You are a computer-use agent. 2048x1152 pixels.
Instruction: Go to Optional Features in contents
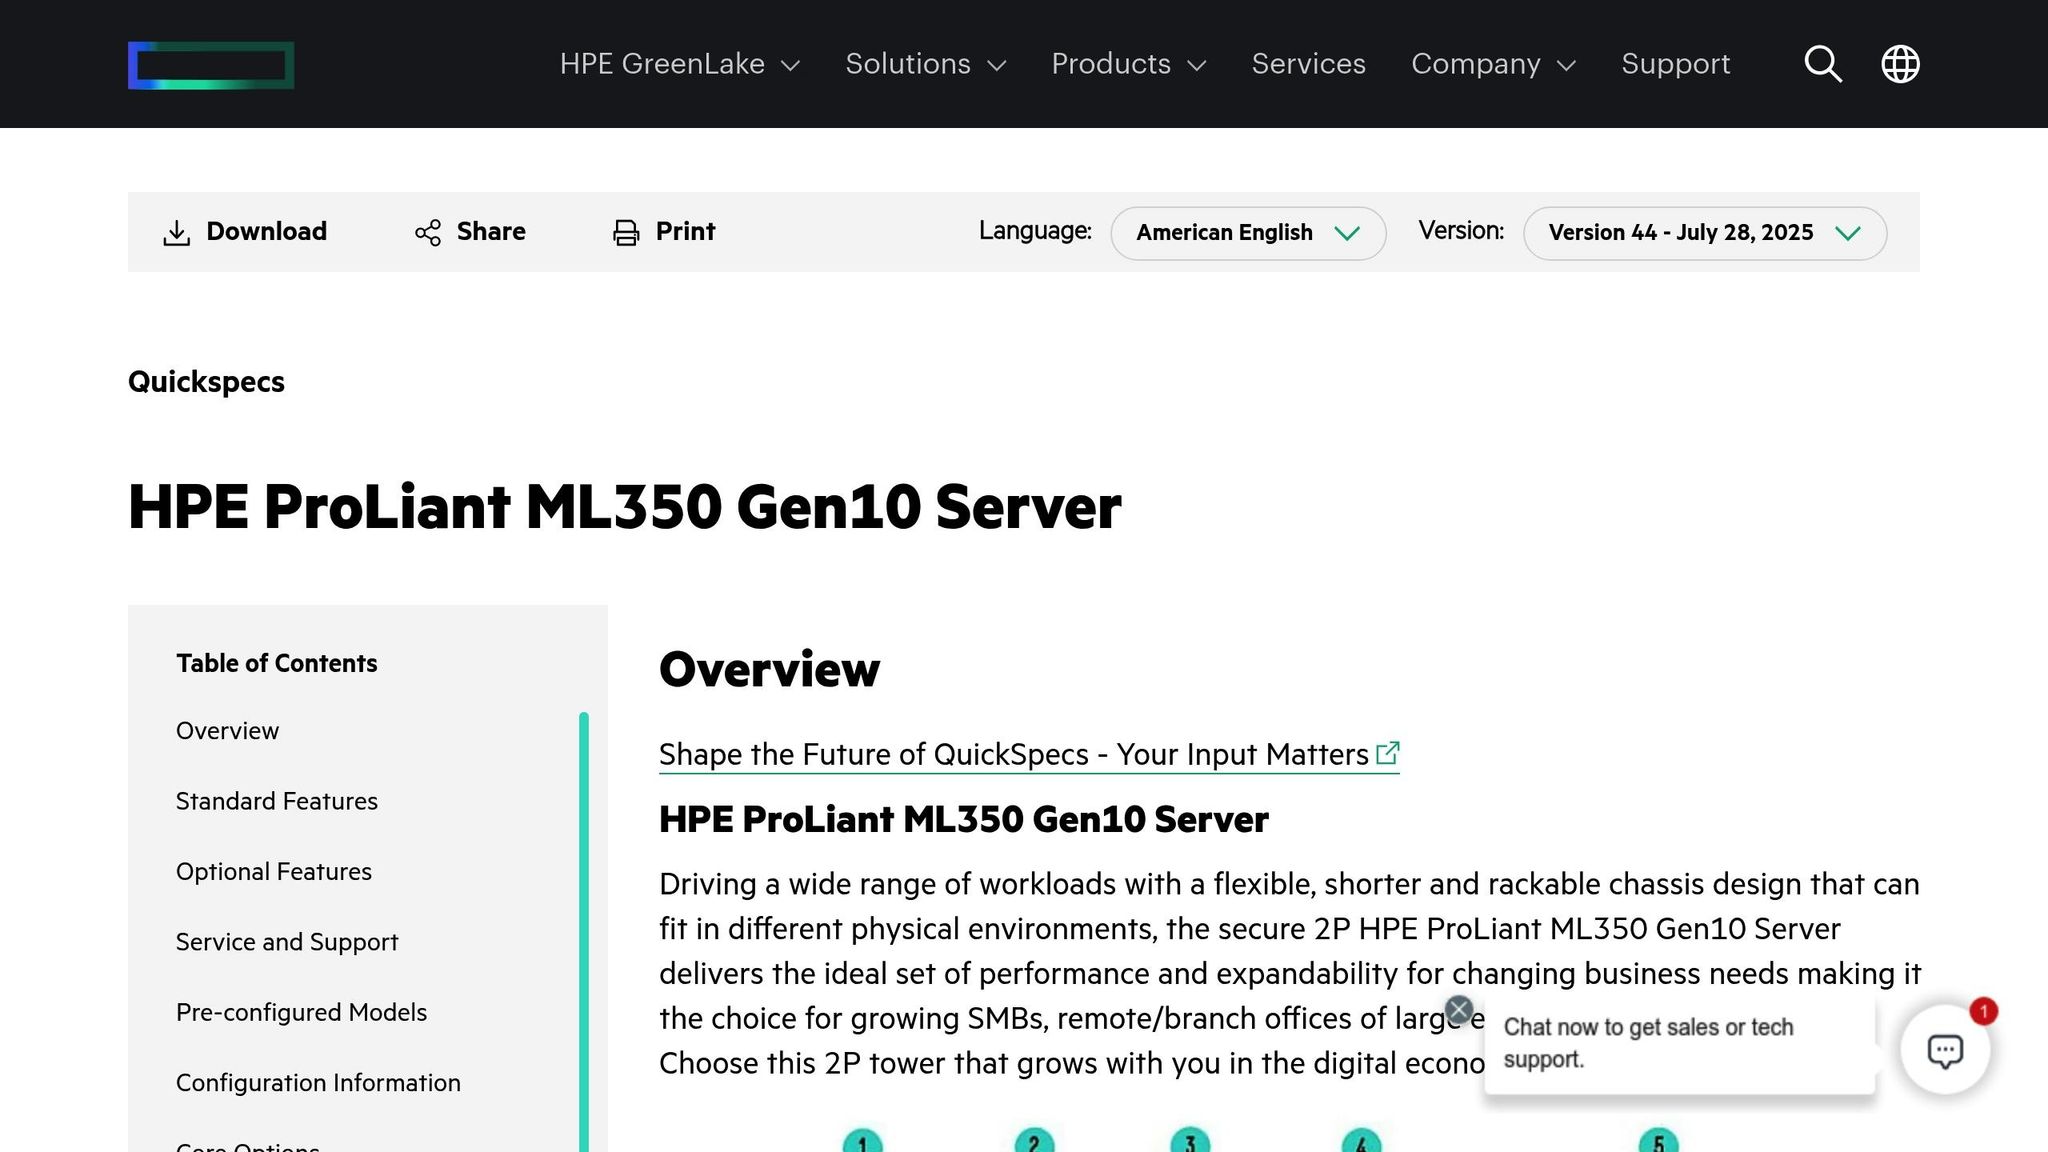tap(274, 872)
